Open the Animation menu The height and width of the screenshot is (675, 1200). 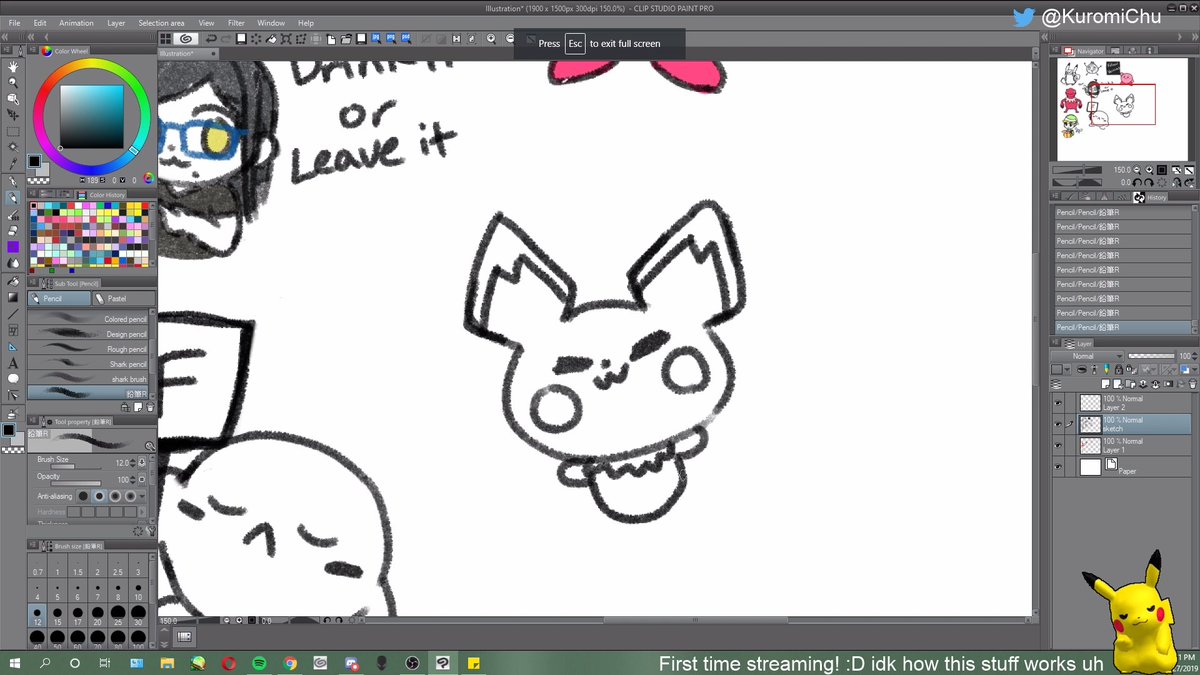tap(76, 22)
